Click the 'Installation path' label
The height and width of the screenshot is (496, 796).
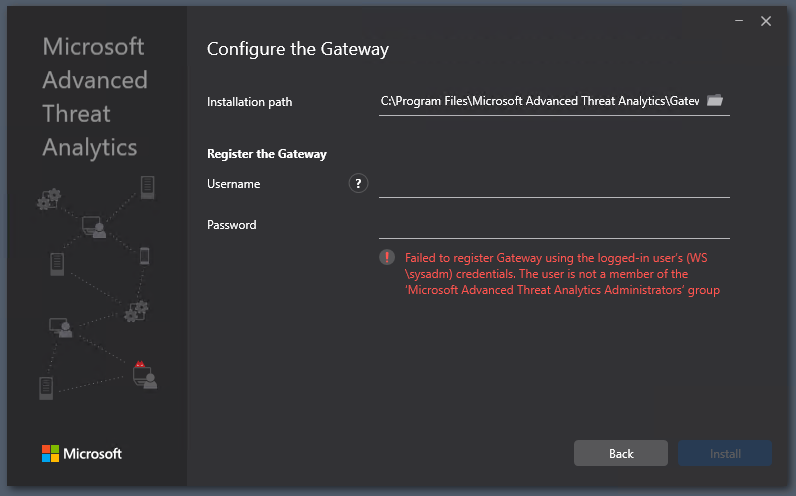coord(249,102)
